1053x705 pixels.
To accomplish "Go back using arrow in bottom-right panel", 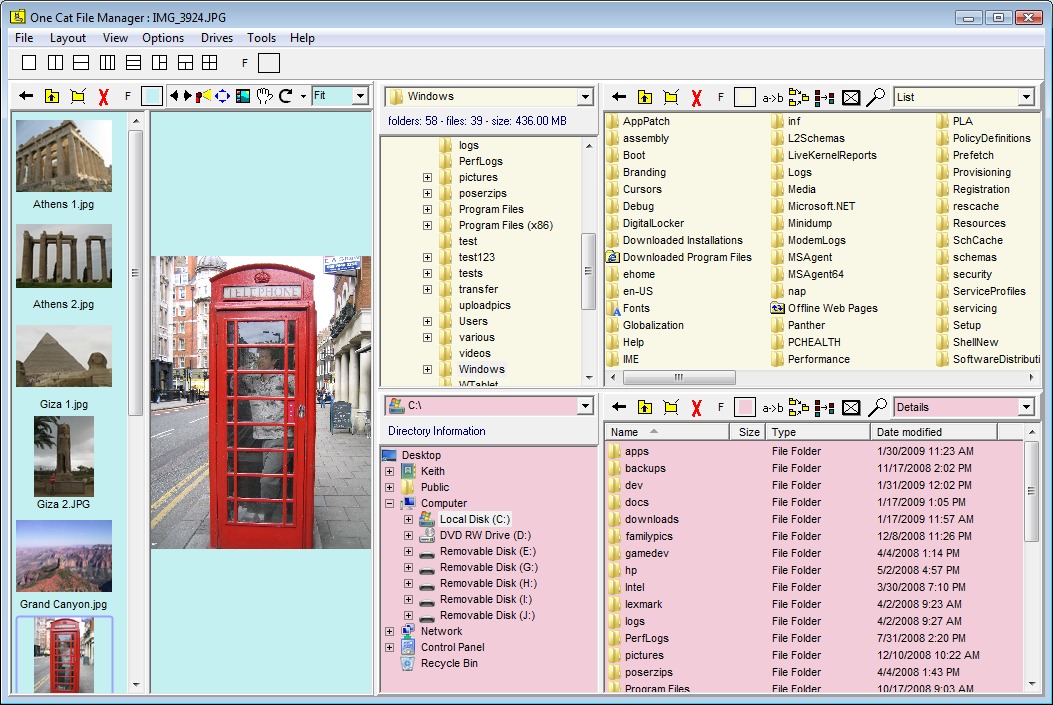I will (619, 407).
